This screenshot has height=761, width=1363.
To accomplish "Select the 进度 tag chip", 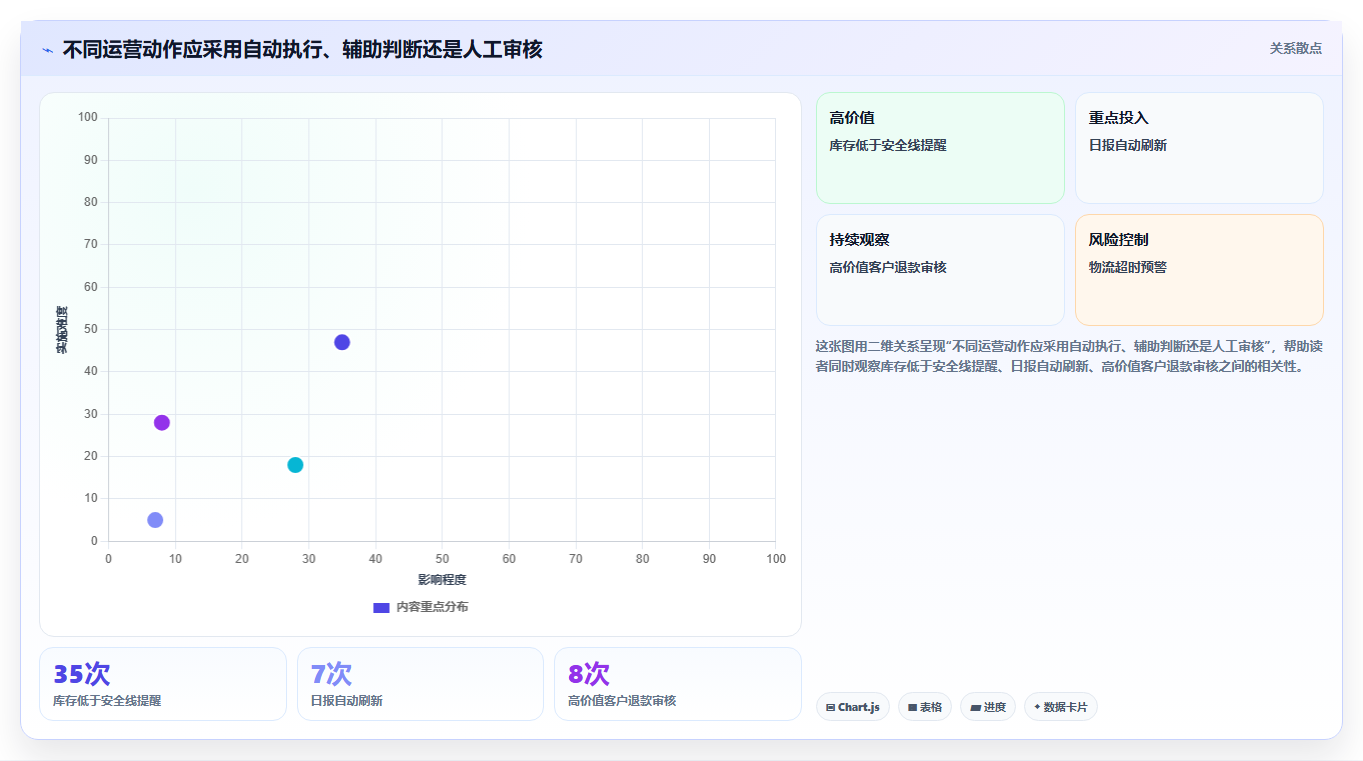I will [x=988, y=707].
